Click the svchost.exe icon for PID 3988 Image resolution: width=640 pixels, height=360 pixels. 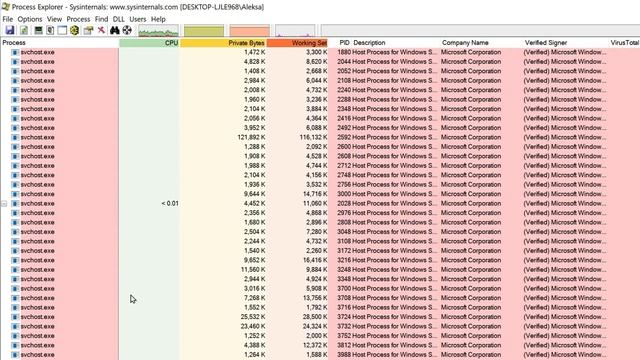point(15,355)
